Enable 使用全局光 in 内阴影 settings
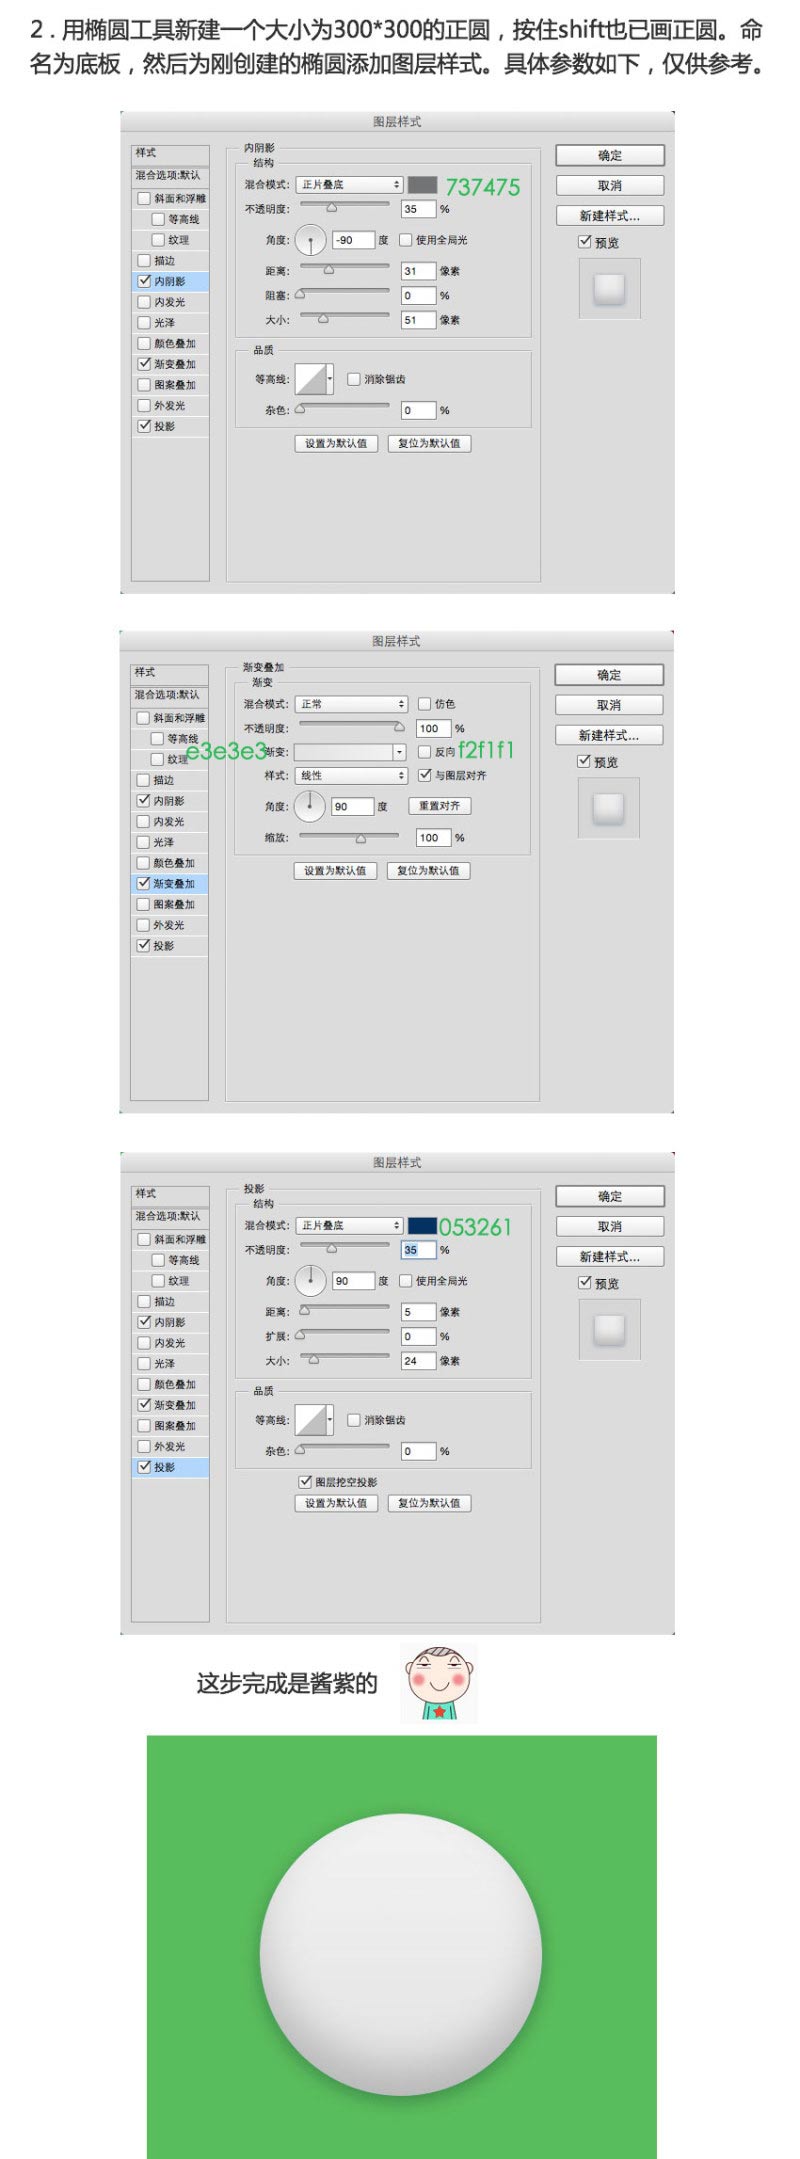This screenshot has width=800, height=2159. [x=405, y=240]
